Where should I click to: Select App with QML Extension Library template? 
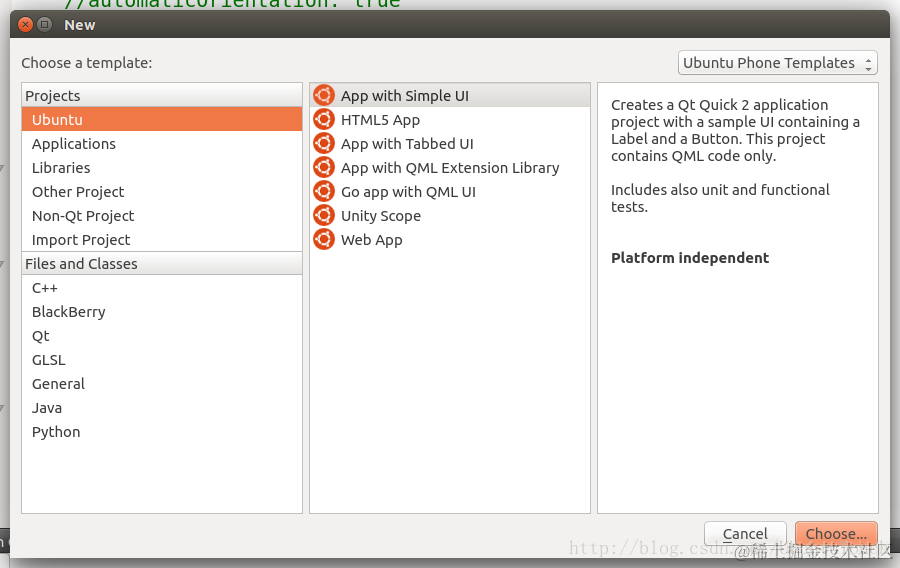[x=450, y=168]
